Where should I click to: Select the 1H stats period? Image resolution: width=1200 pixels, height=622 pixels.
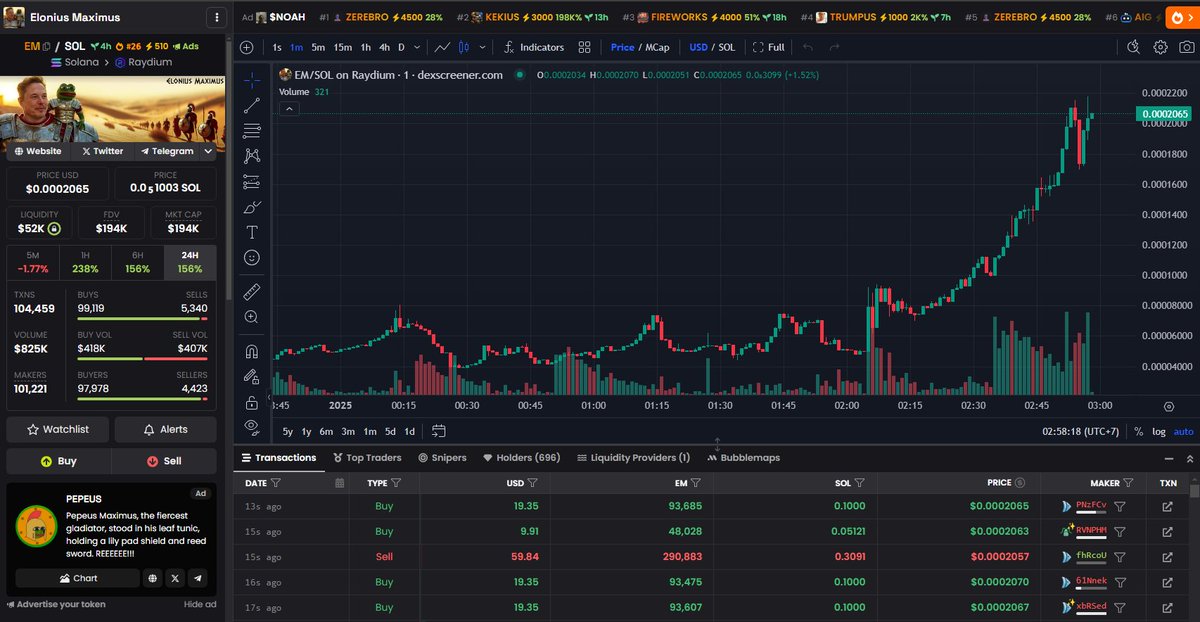85,262
